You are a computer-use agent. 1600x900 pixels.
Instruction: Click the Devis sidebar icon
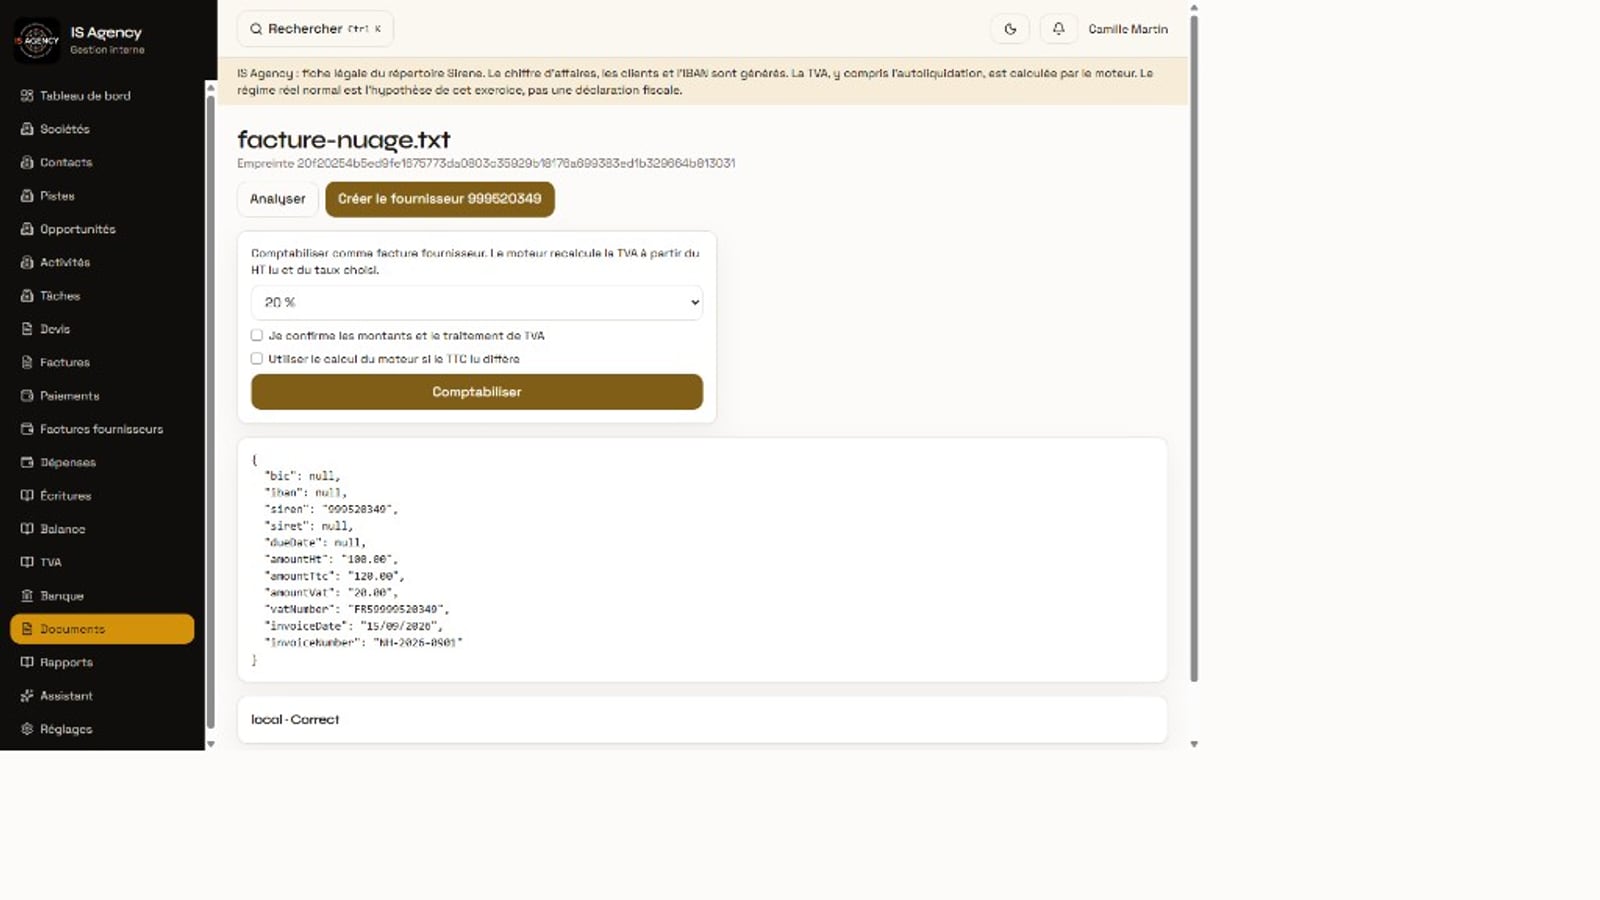[x=27, y=329]
